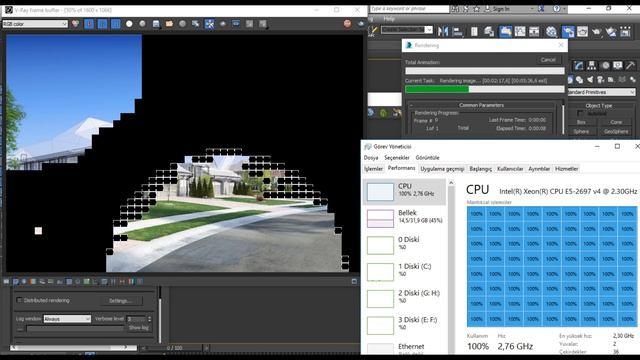
Task: Click the Mirror tool icon in main toolbar
Action: [443, 31]
